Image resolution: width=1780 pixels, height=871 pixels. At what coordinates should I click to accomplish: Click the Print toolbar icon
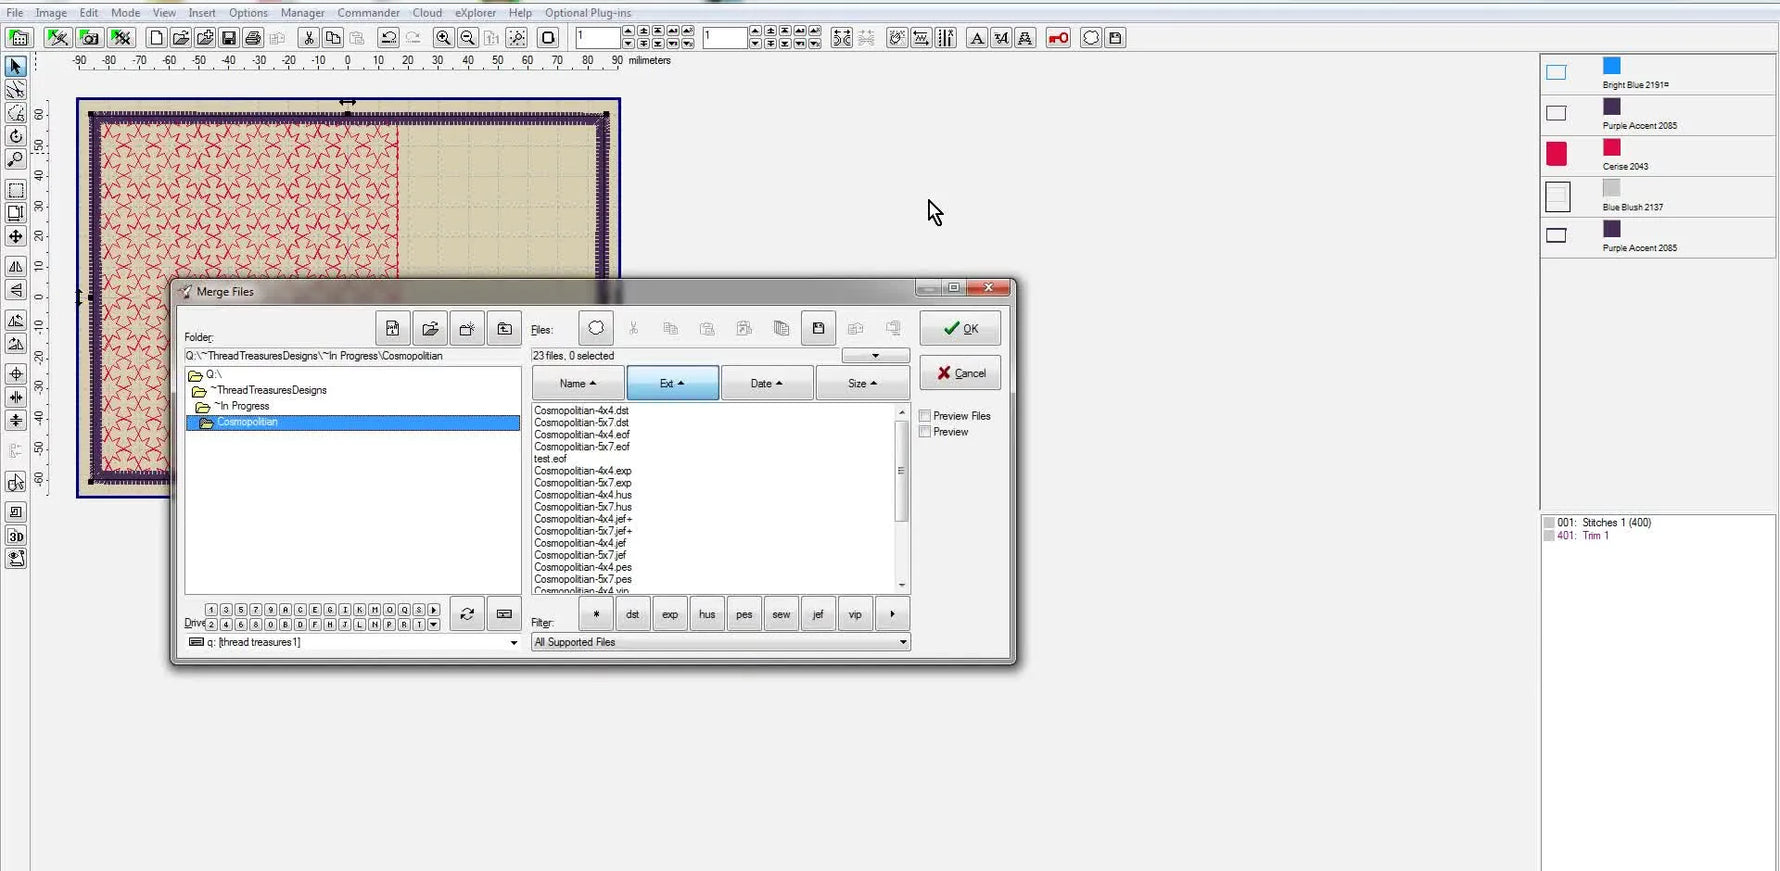(x=253, y=38)
